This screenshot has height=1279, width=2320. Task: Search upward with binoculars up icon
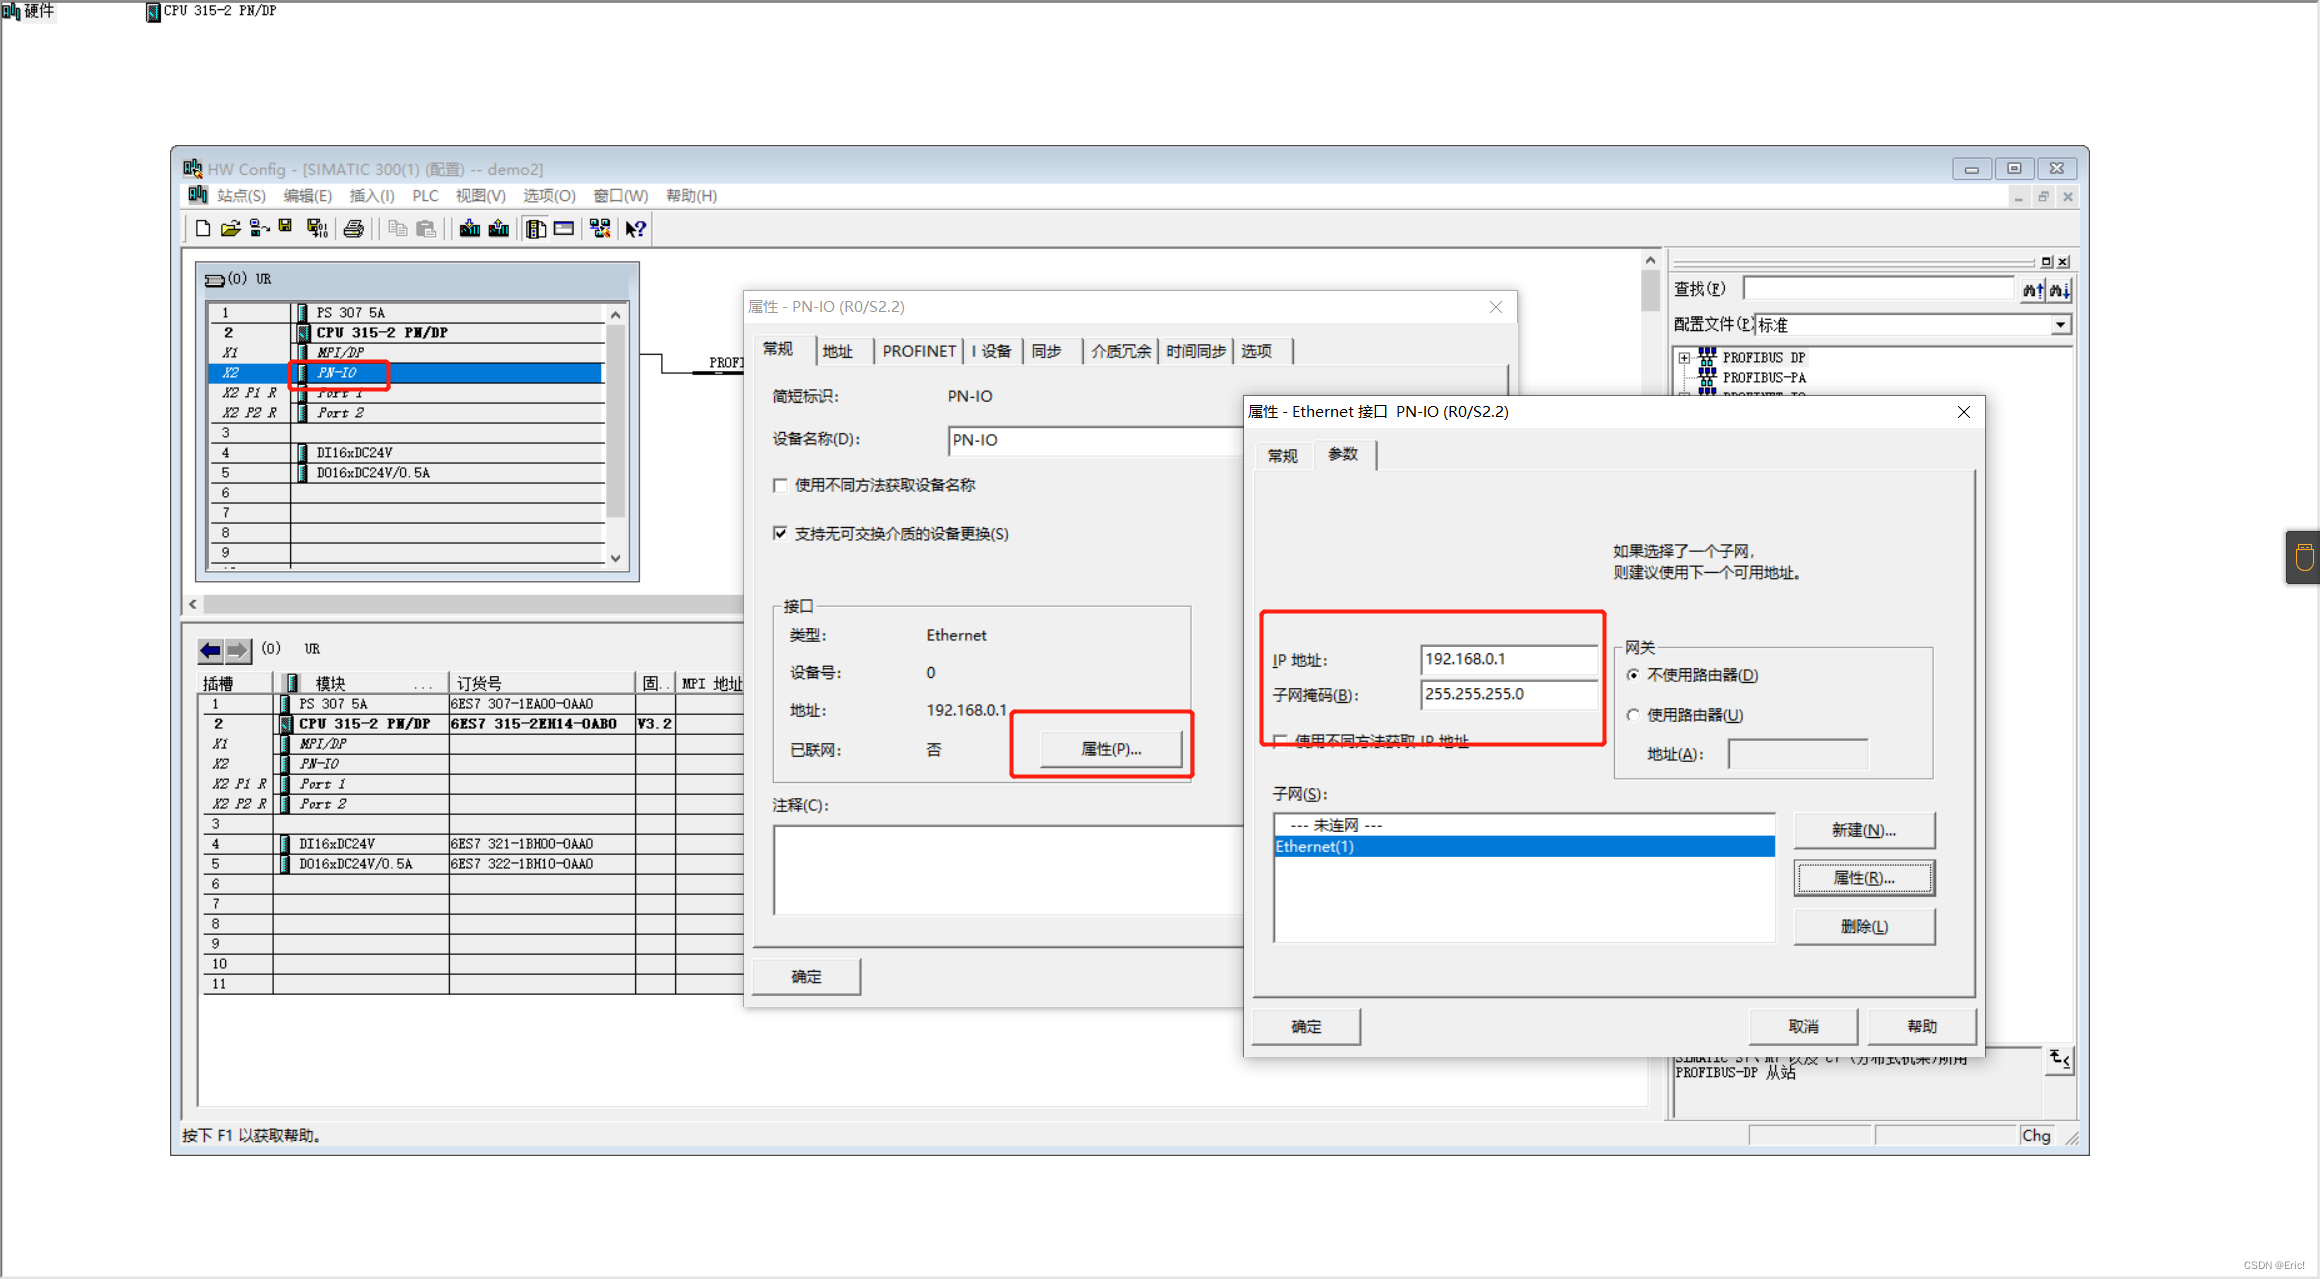[x=2033, y=290]
